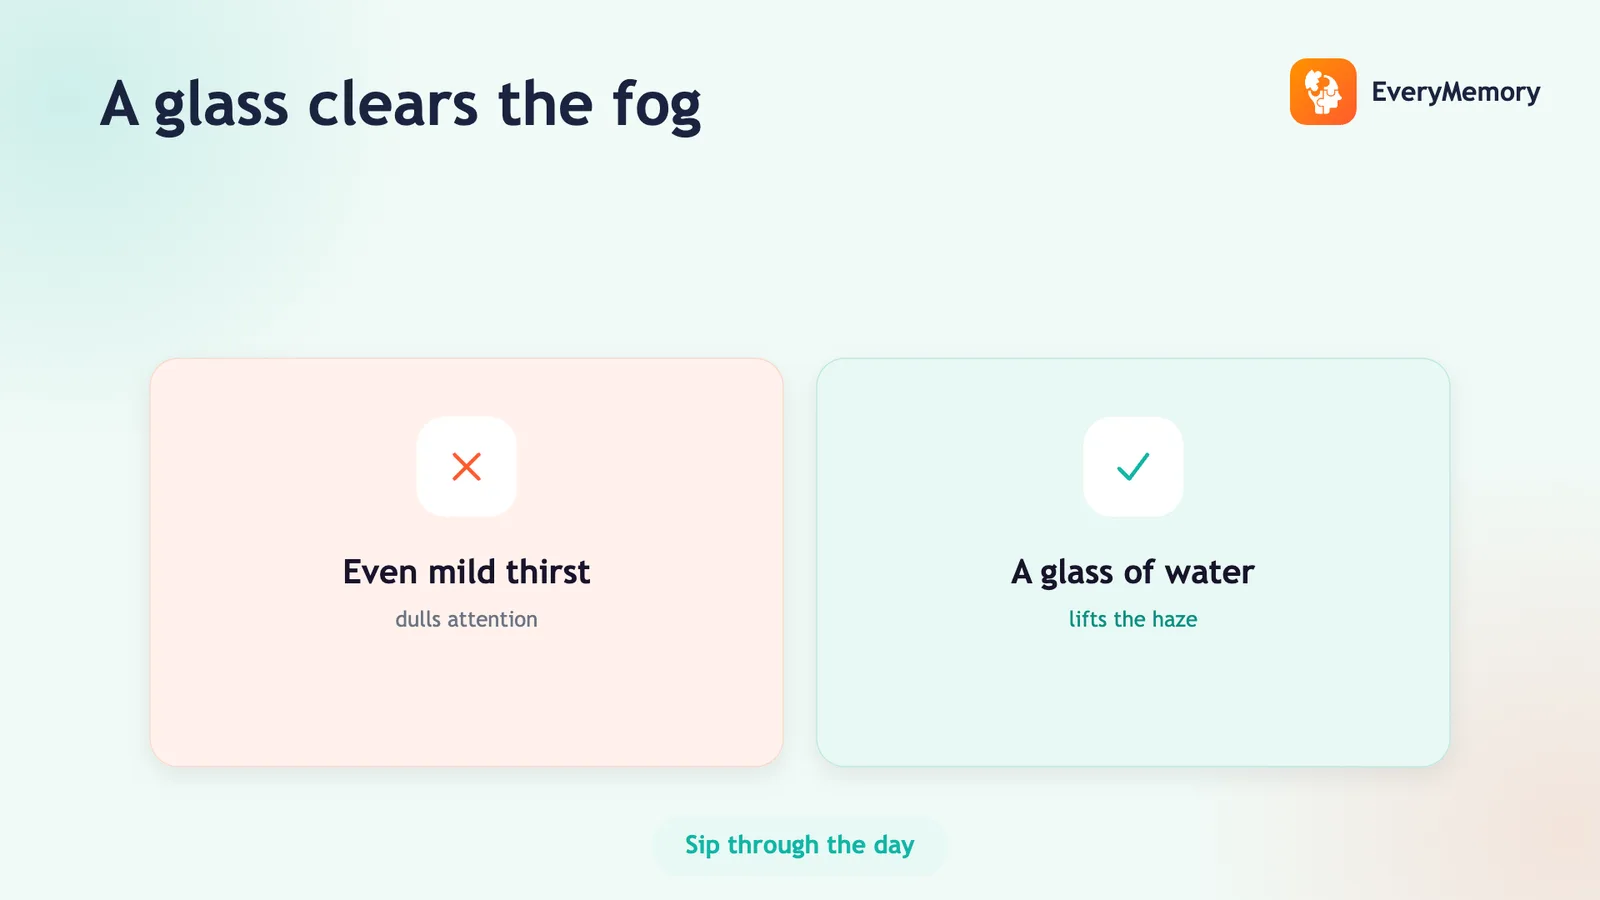
Task: Select the pink mild thirst card
Action: click(x=466, y=562)
